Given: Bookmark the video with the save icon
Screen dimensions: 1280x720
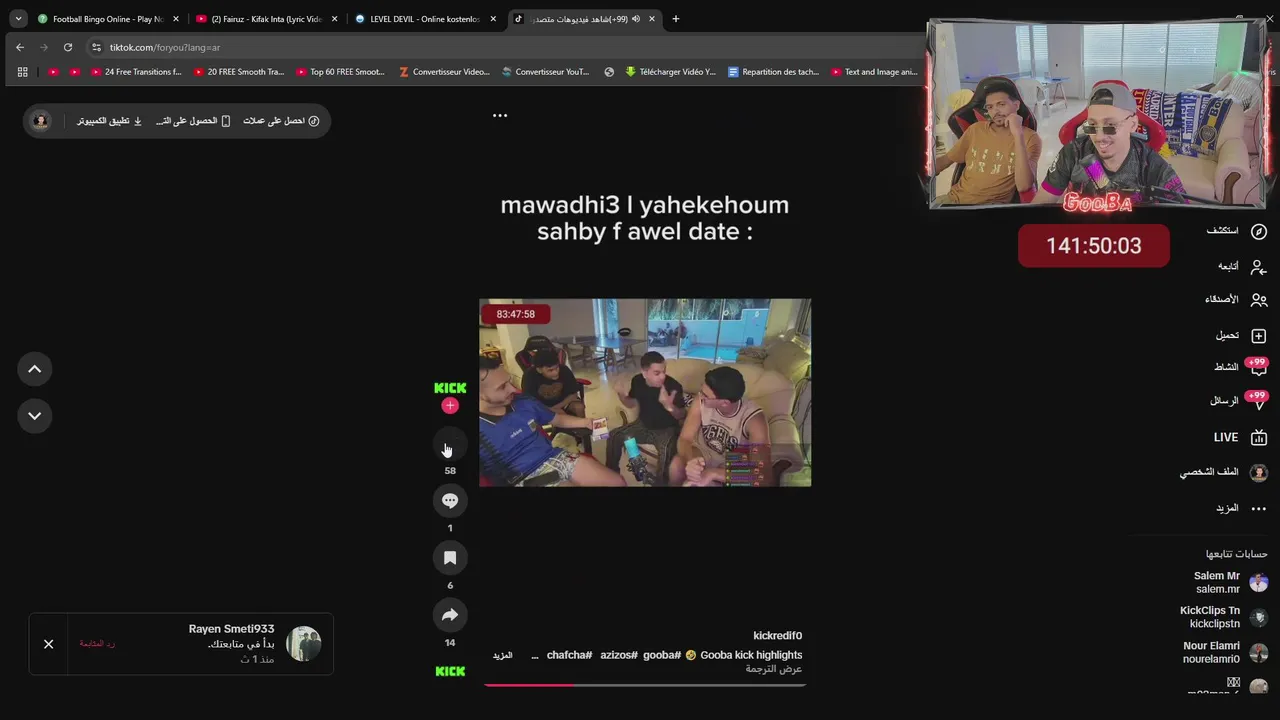Looking at the screenshot, I should tap(449, 558).
